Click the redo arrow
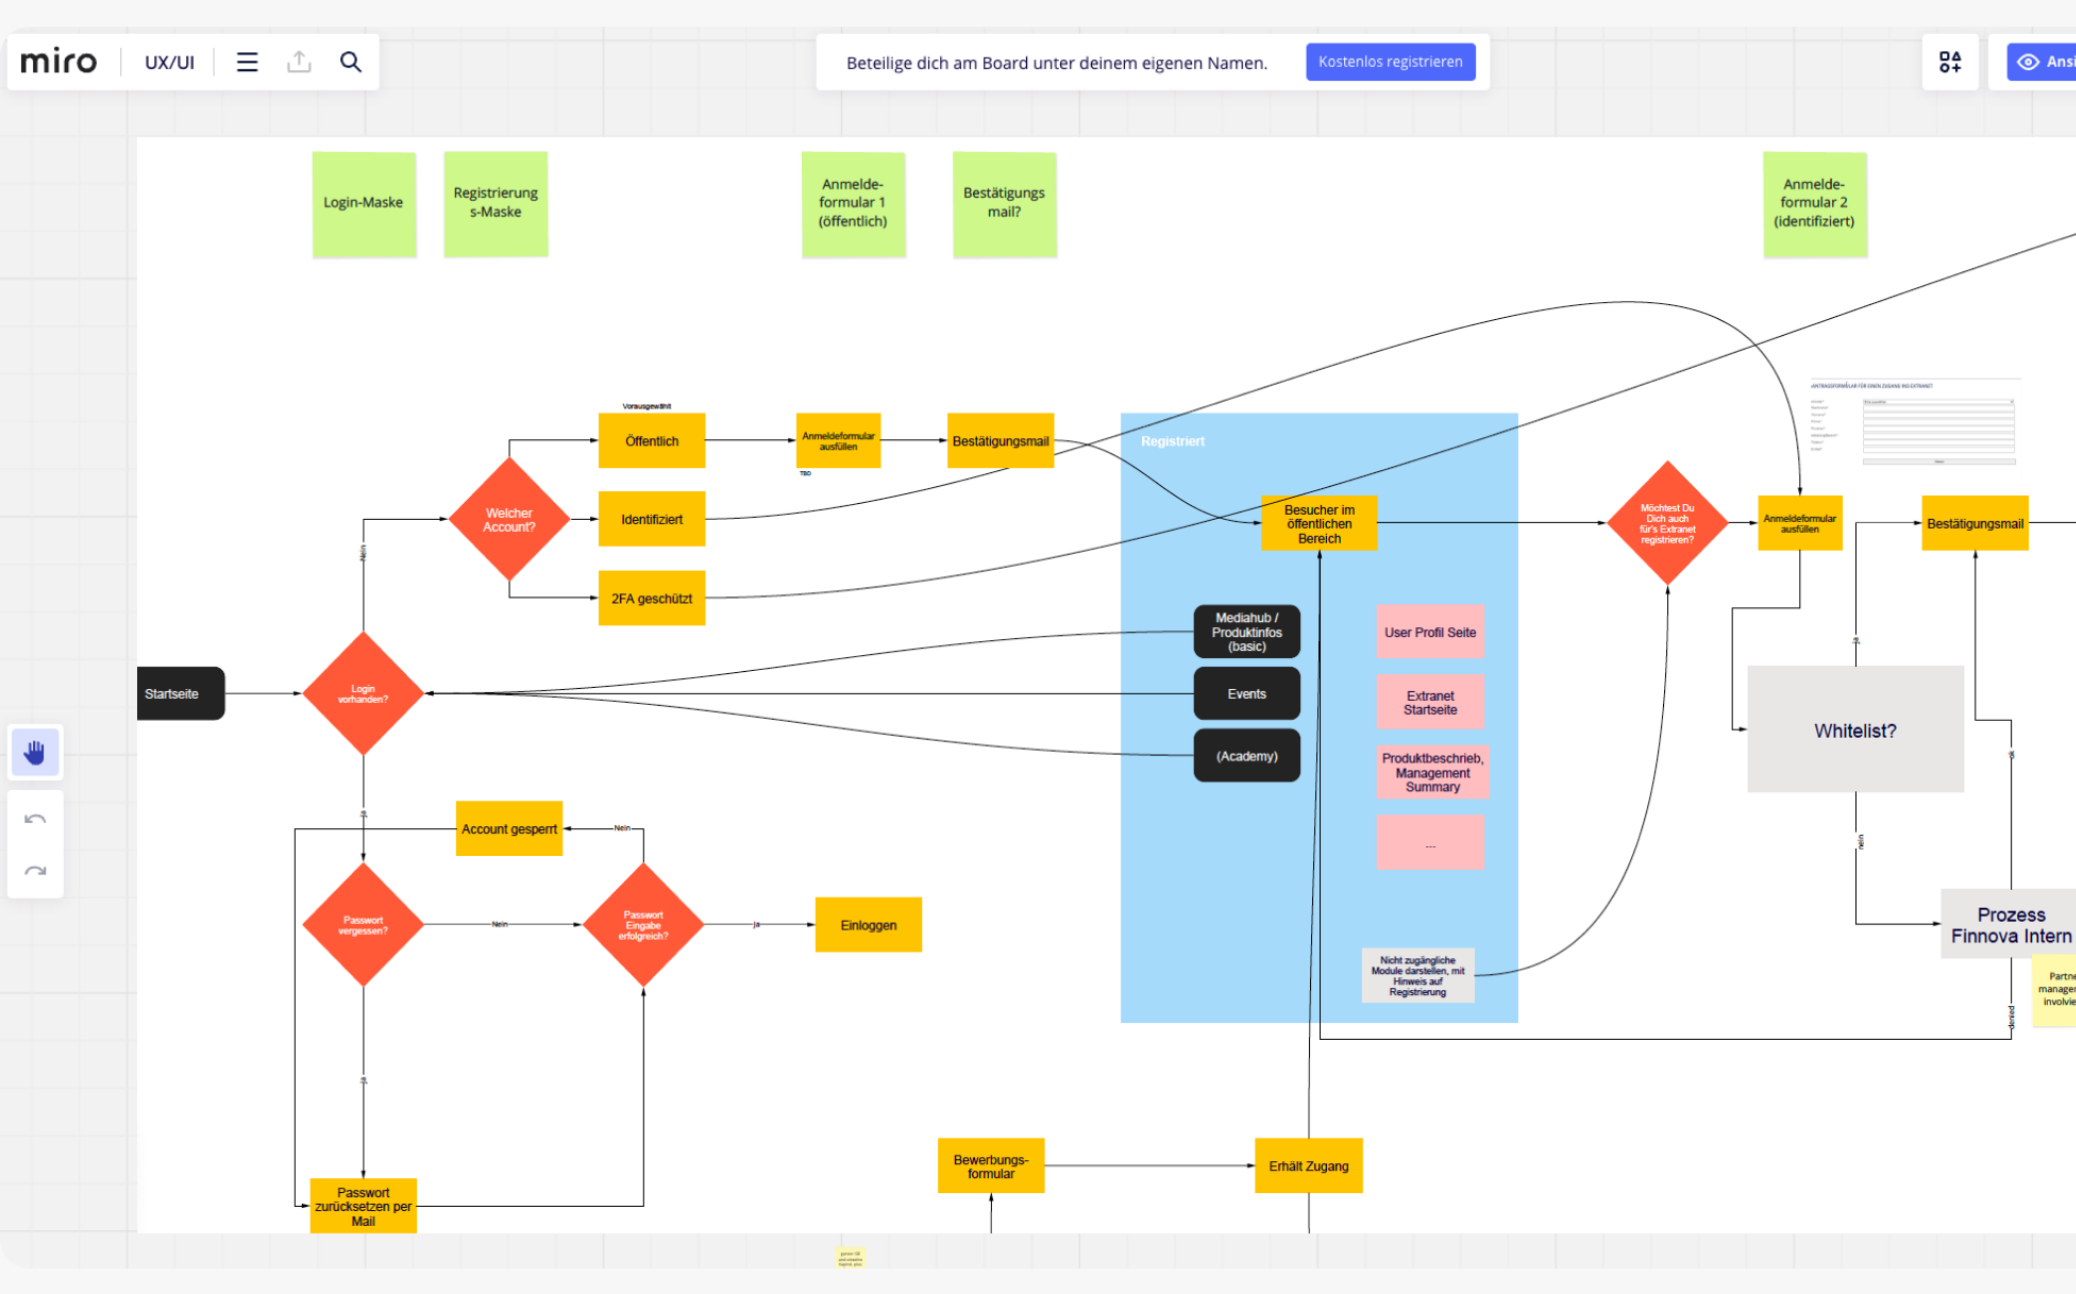The height and width of the screenshot is (1294, 2076). (35, 870)
